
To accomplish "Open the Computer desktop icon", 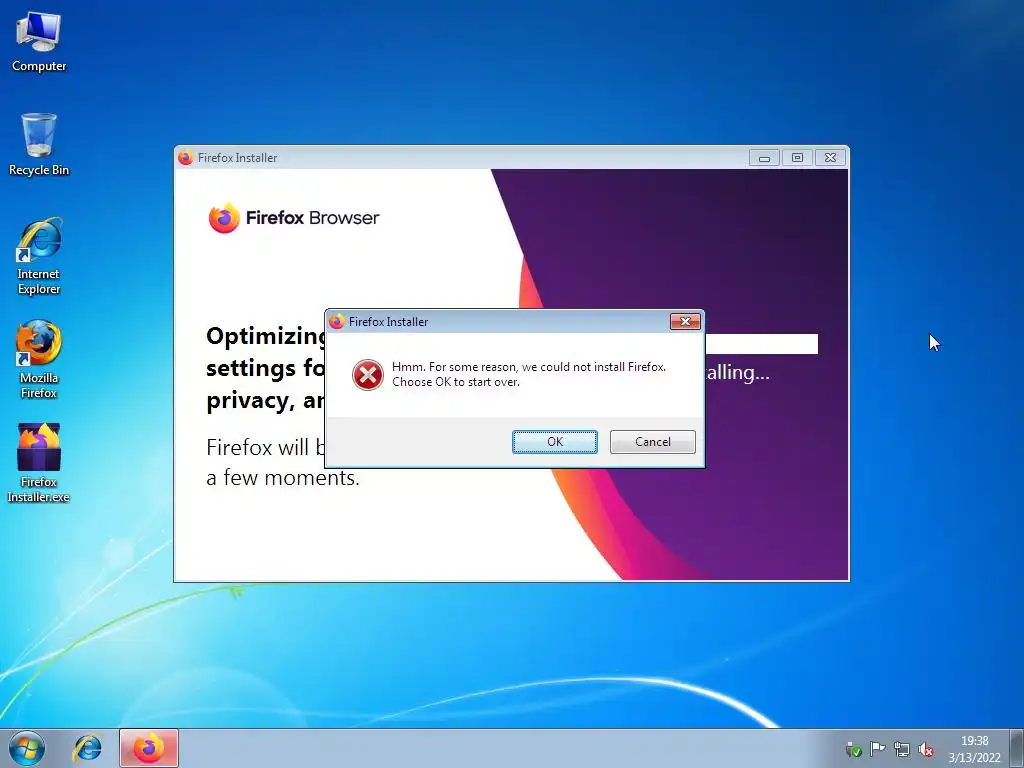I will [39, 42].
